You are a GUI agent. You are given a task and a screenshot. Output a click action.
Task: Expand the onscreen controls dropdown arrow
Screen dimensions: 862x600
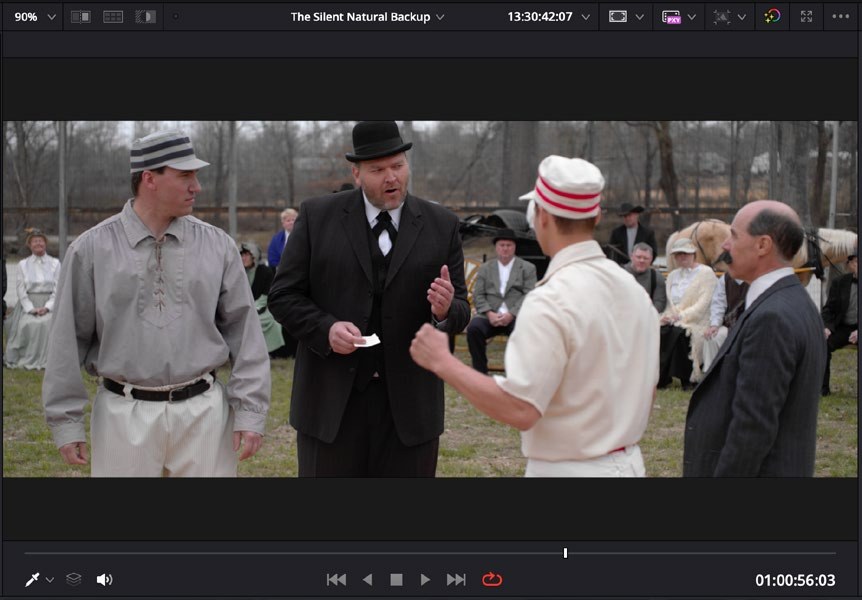pos(742,17)
